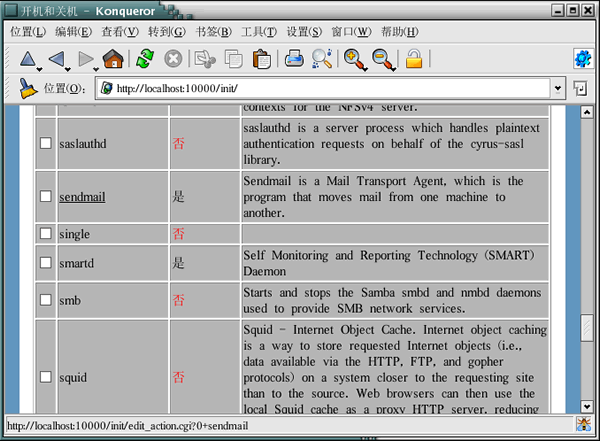600x441 pixels.
Task: Open the Home page icon
Action: coord(113,59)
